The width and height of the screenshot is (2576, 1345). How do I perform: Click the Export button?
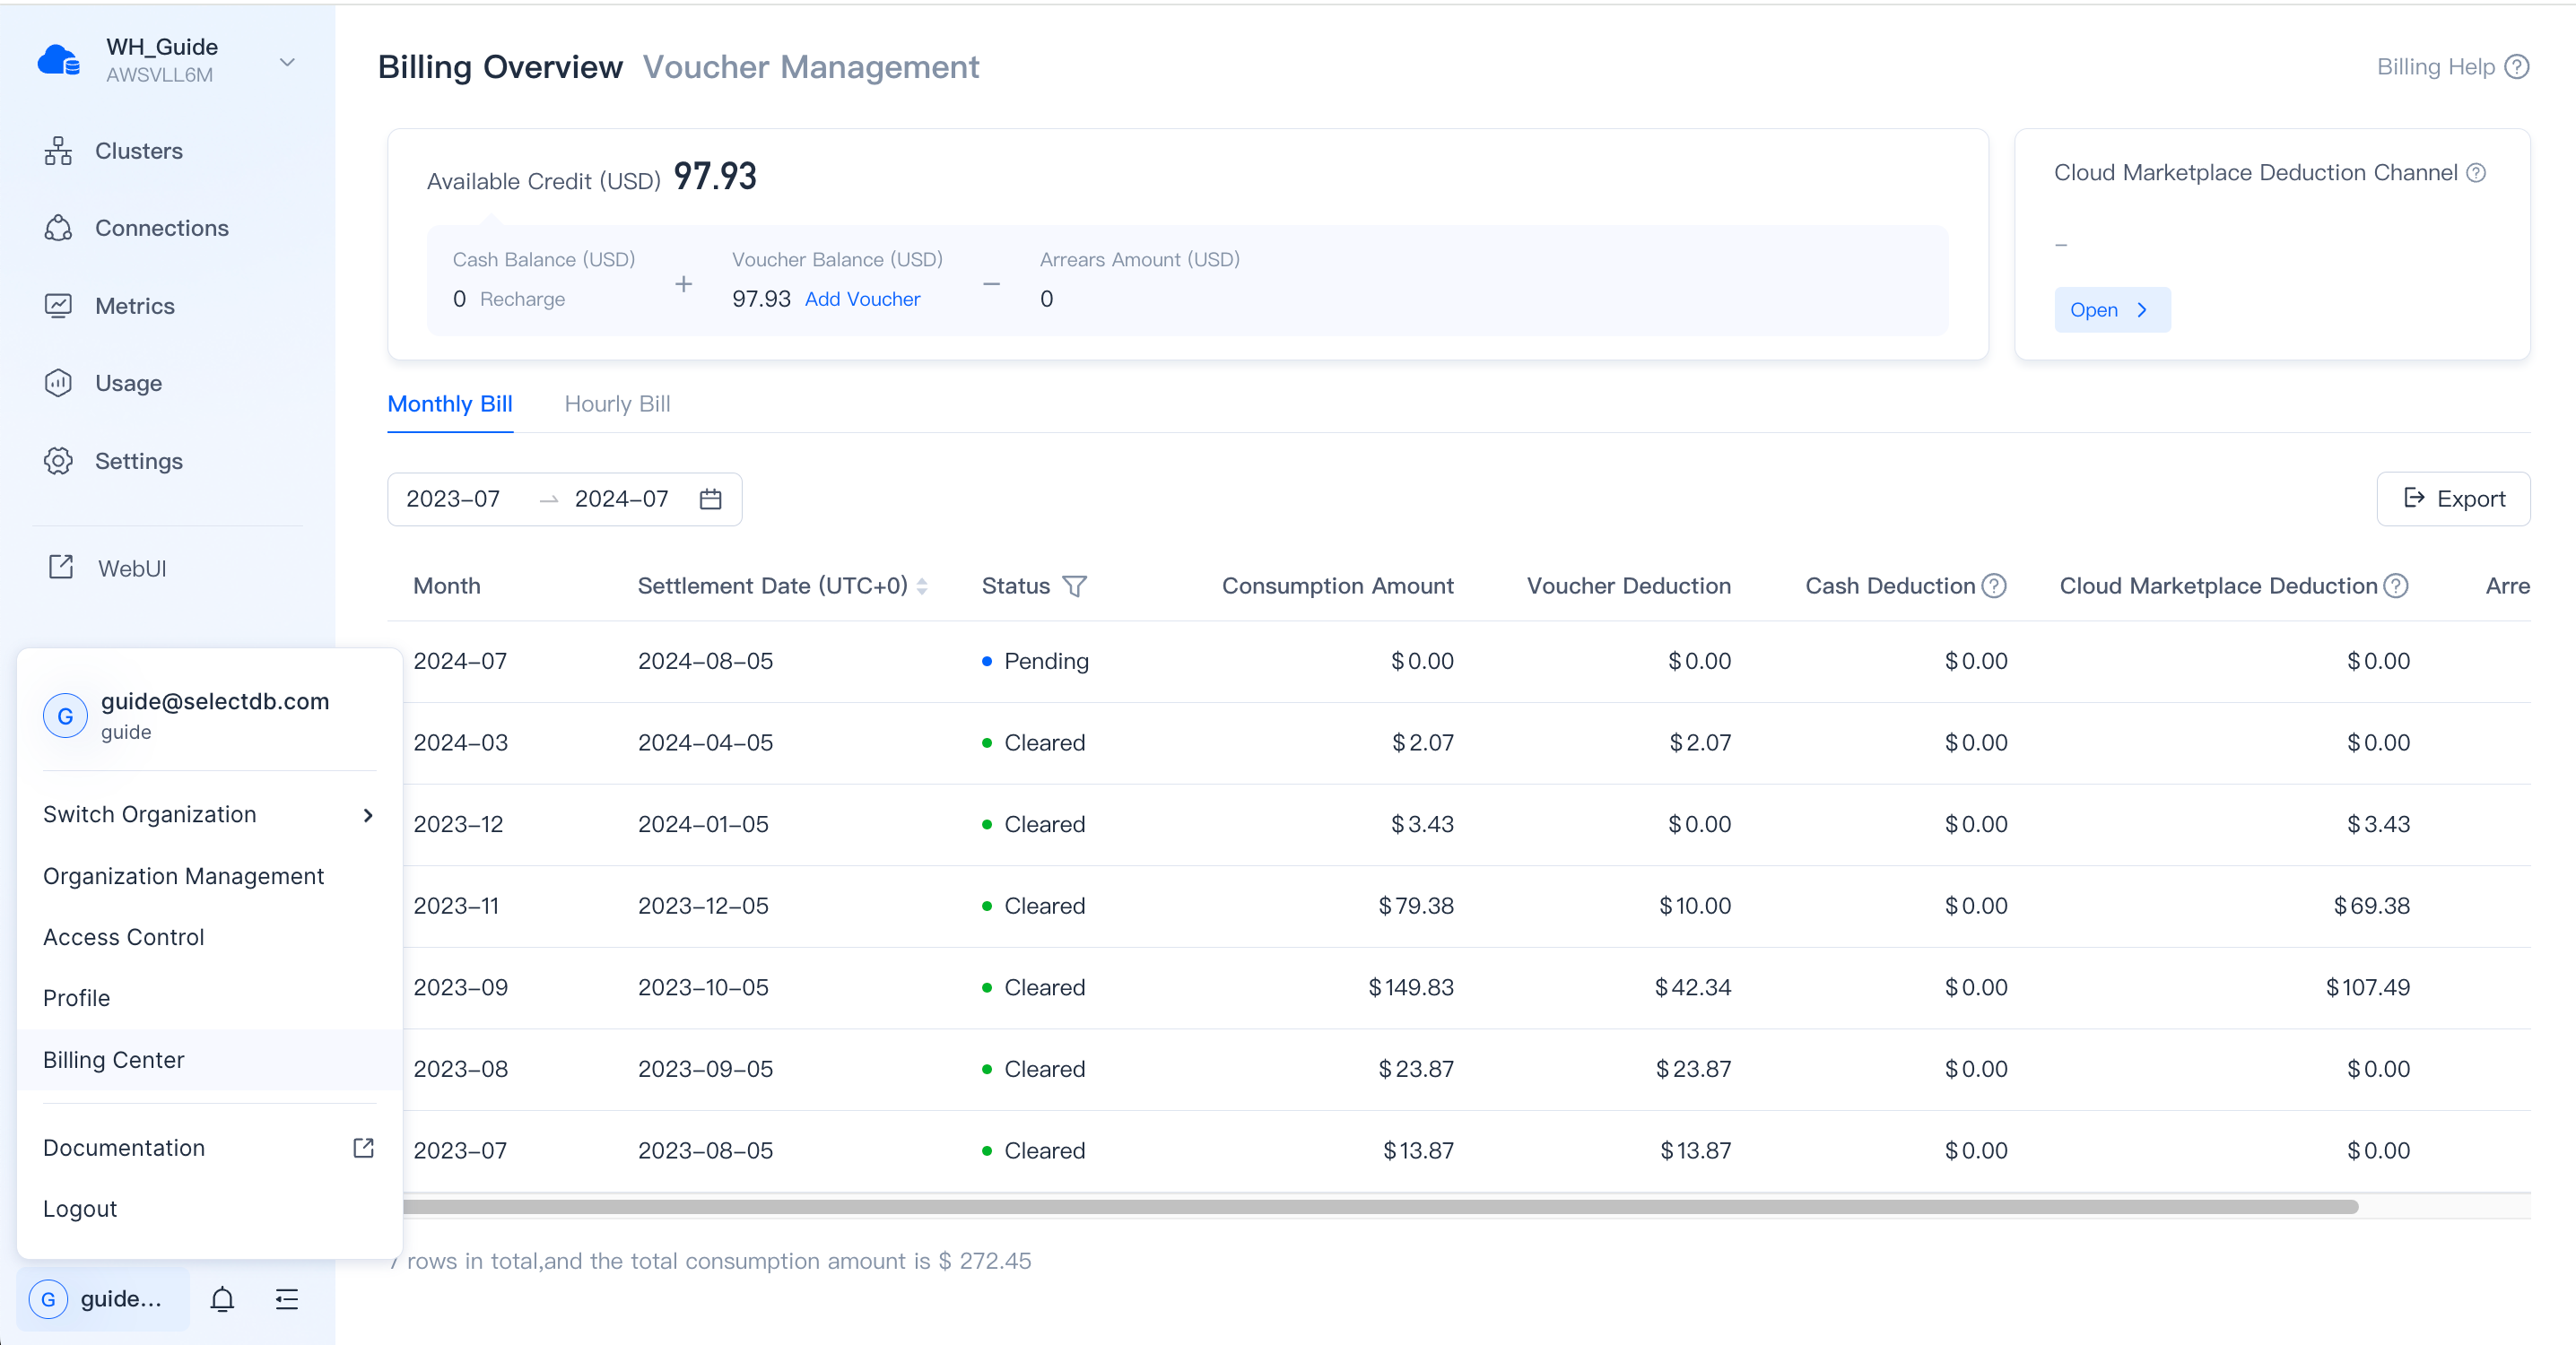point(2453,499)
